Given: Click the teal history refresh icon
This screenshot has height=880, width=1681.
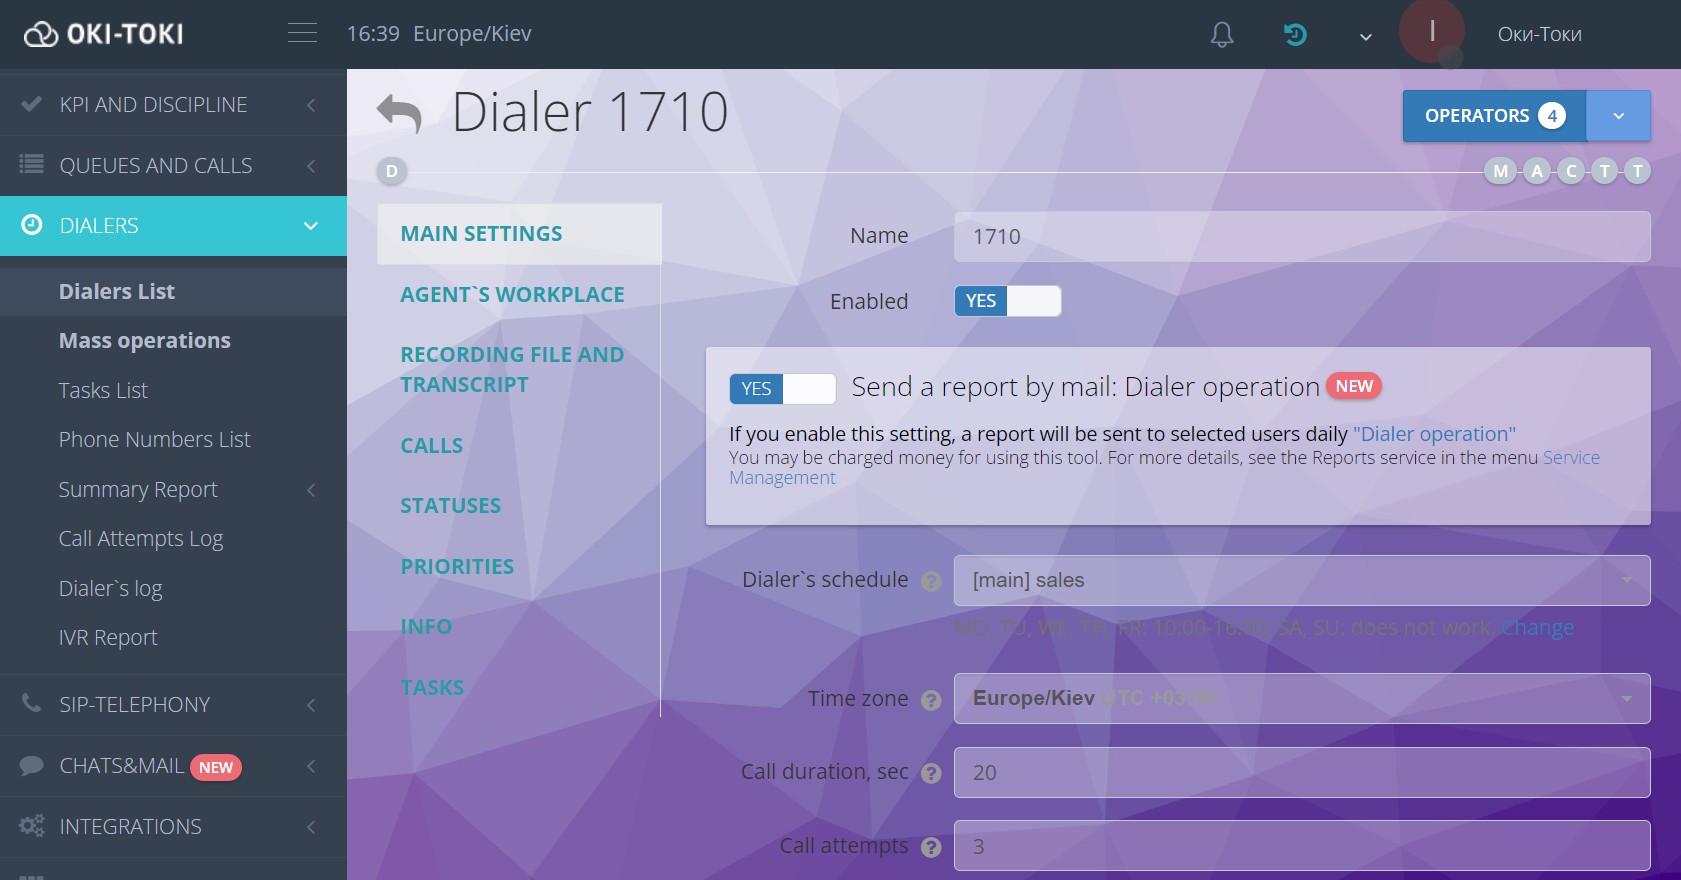Looking at the screenshot, I should [1295, 34].
